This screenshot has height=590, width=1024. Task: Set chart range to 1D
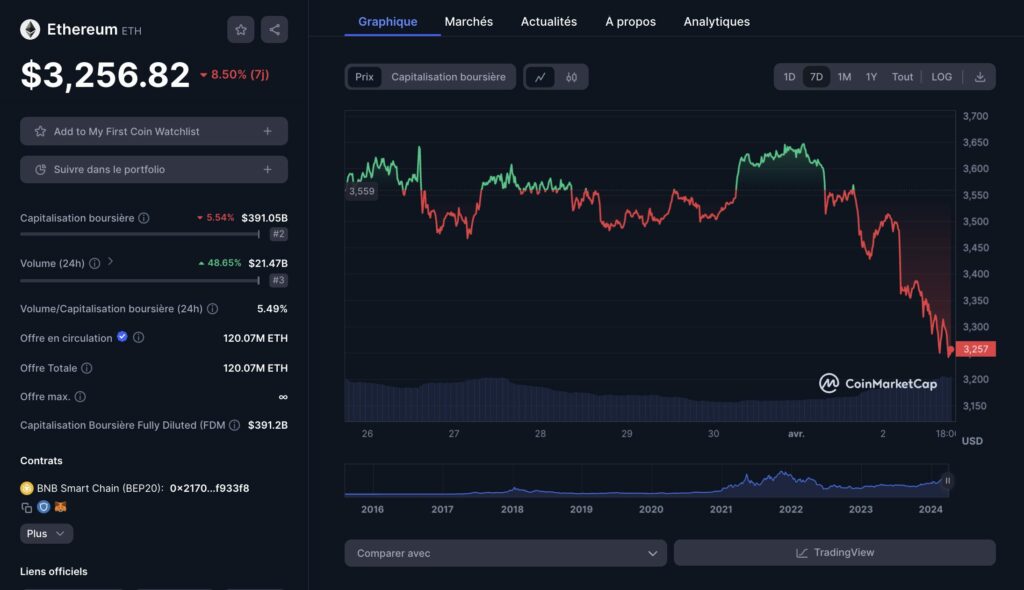[789, 77]
